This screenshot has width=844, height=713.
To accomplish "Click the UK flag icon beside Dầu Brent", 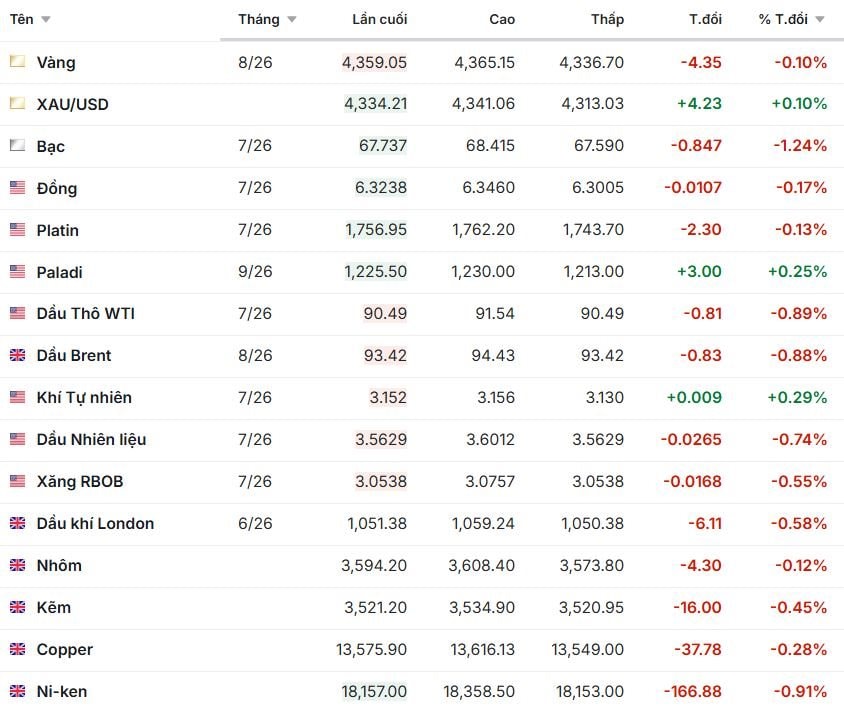I will 17,355.
